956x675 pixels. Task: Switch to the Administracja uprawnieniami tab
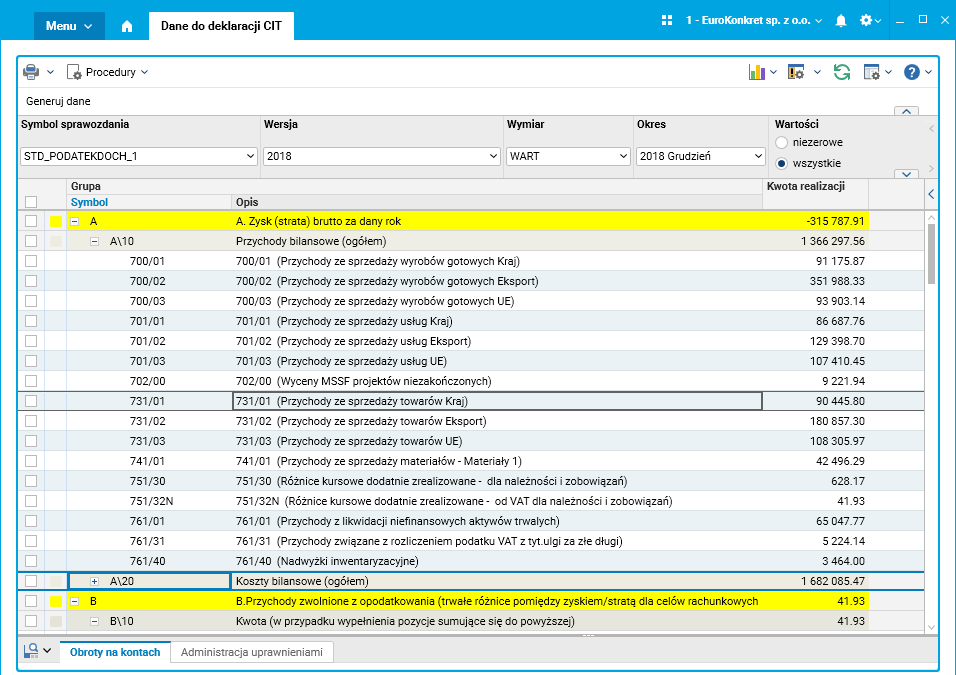[x=251, y=652]
